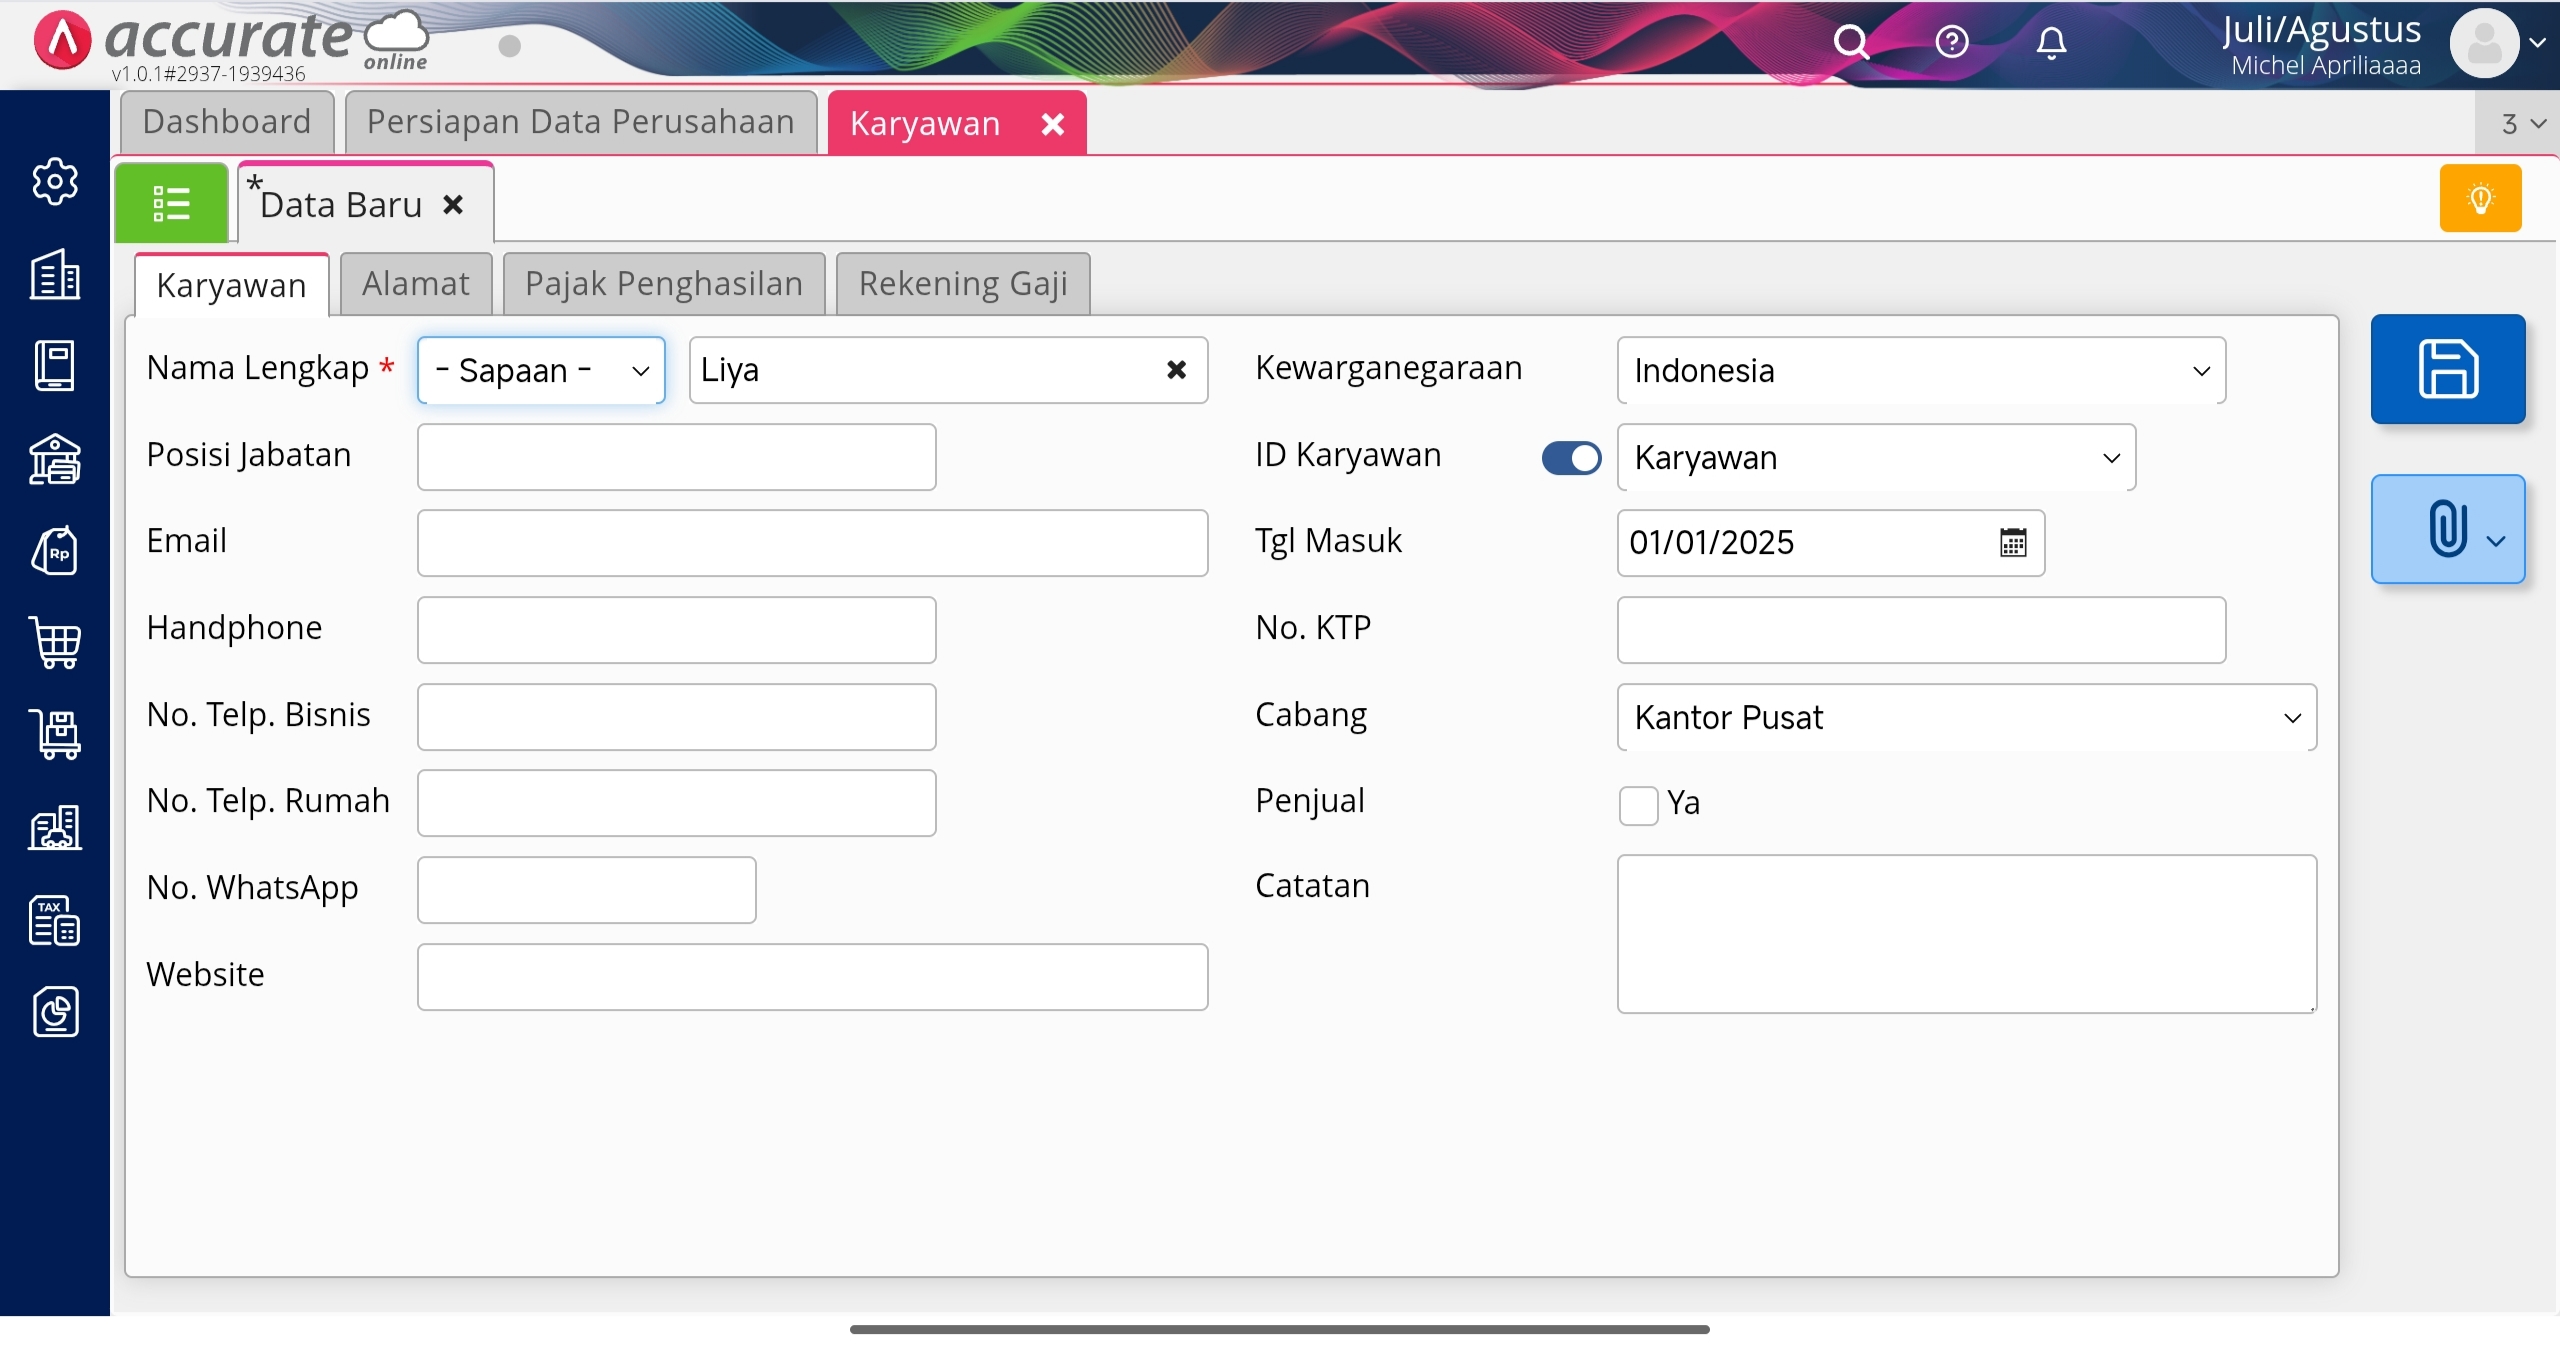Open the TAX module sidebar icon

coord(55,920)
